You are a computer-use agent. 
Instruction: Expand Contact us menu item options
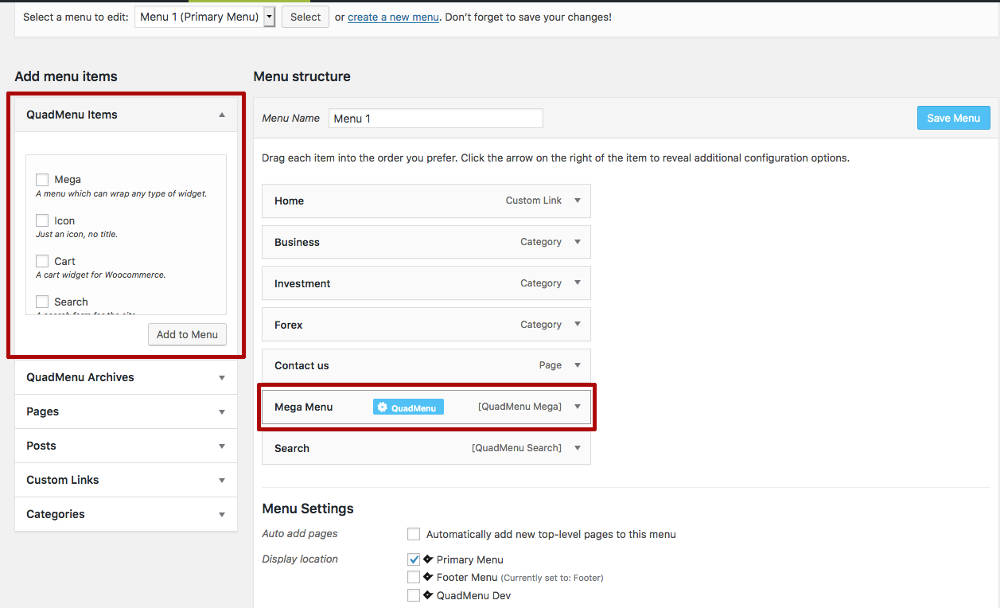pyautogui.click(x=577, y=365)
